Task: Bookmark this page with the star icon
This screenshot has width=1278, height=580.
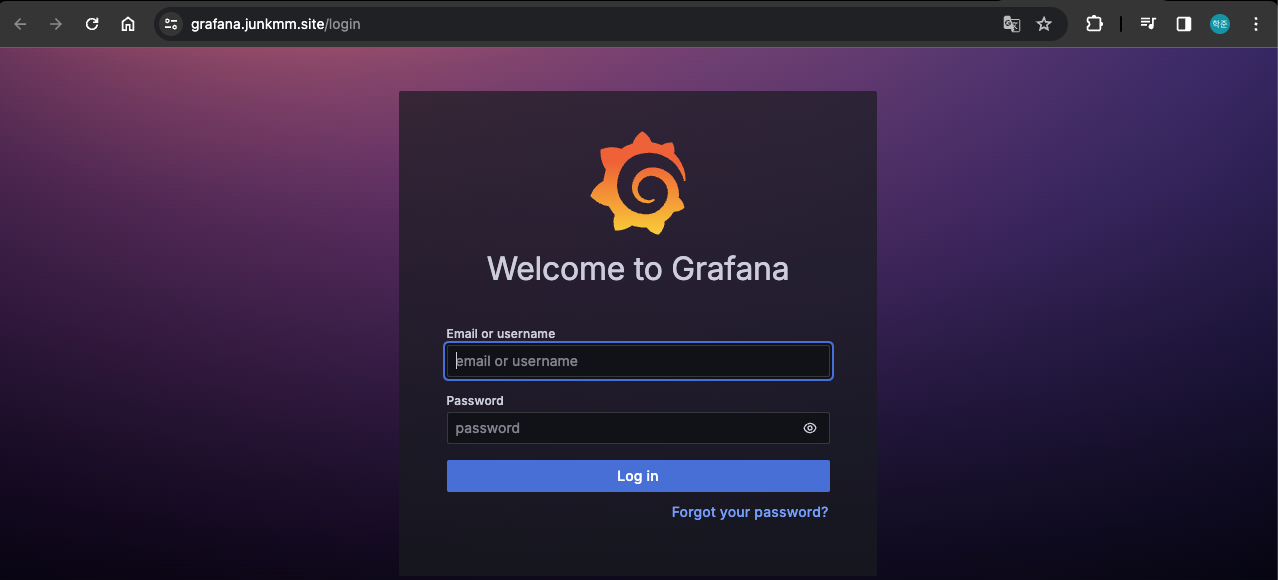Action: point(1044,24)
